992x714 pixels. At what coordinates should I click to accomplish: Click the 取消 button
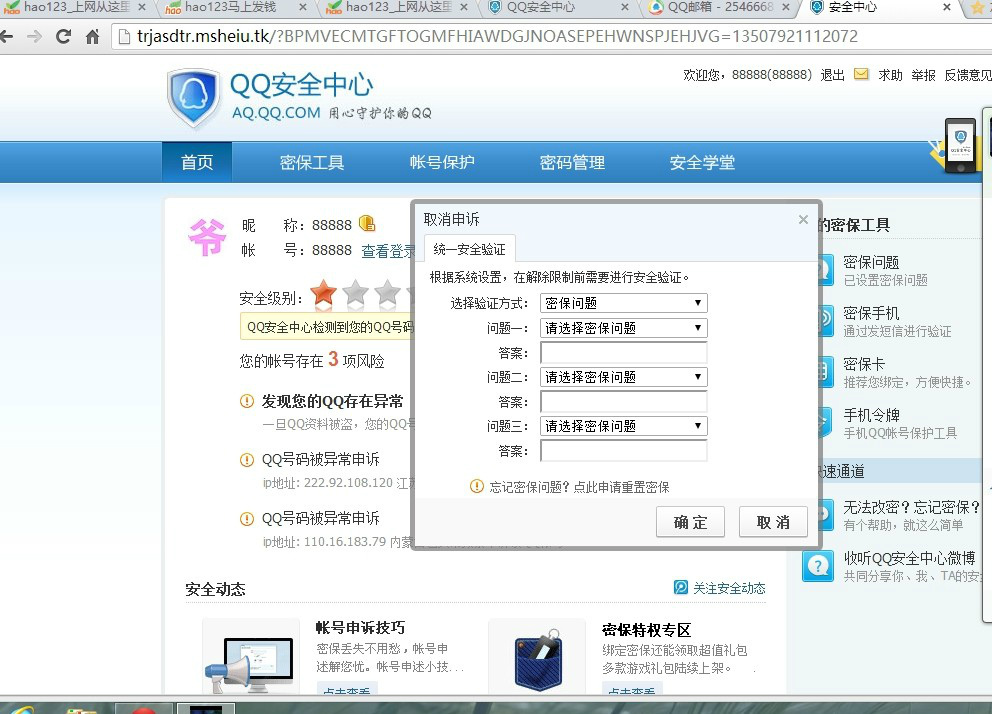pos(773,522)
